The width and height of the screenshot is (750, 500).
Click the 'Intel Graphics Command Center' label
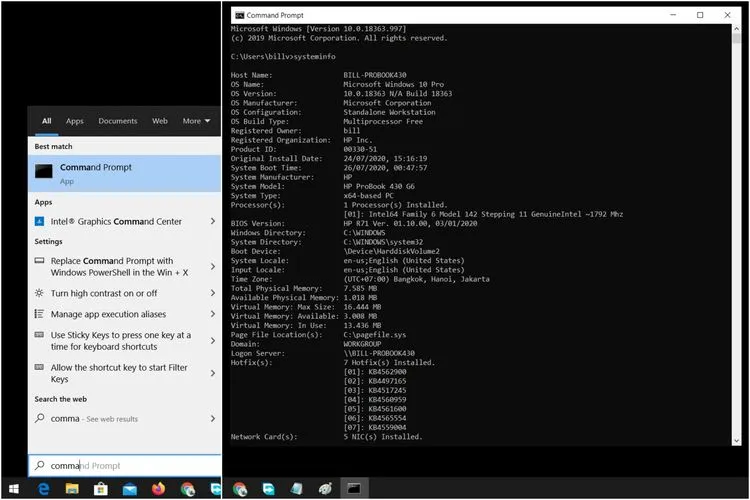pos(116,222)
